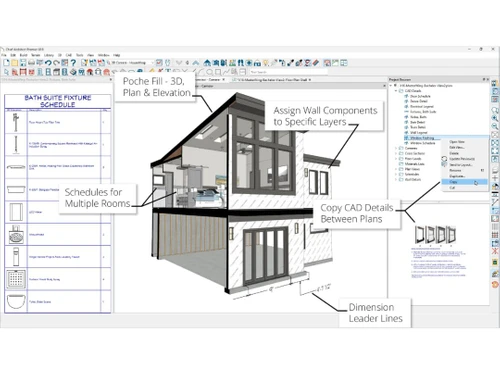The height and width of the screenshot is (375, 500).
Task: Click the Update Previews refresh icon
Action: [444, 159]
